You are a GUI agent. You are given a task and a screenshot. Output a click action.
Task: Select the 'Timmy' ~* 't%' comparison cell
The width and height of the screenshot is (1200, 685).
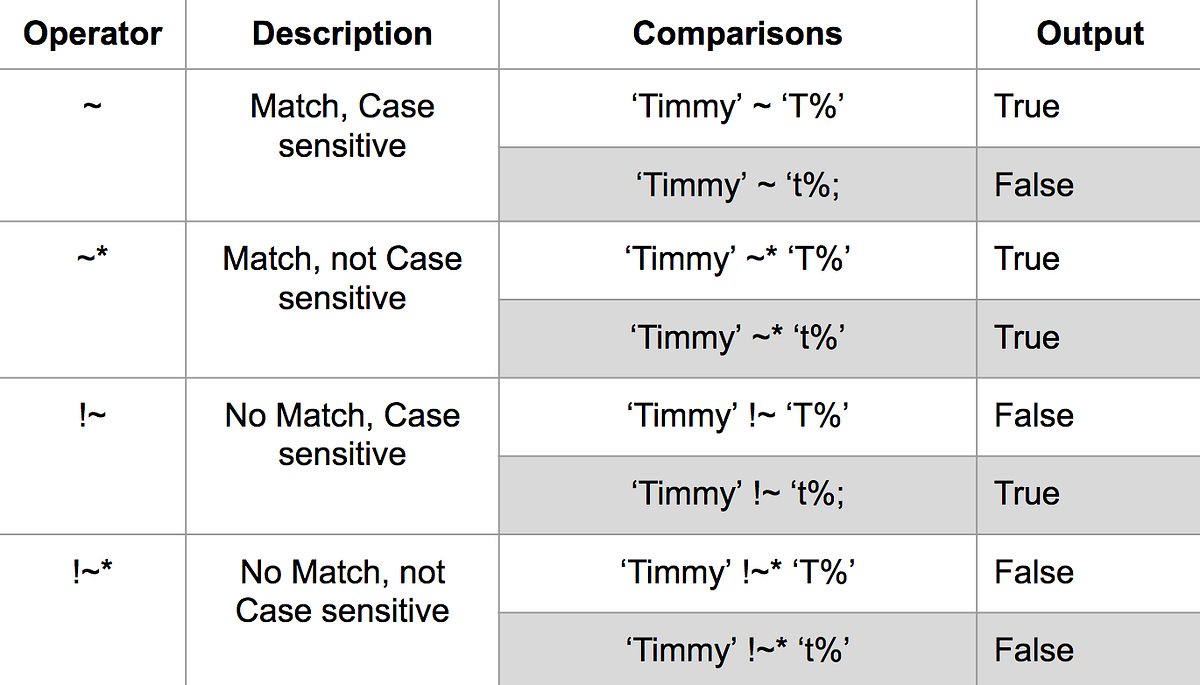point(737,338)
